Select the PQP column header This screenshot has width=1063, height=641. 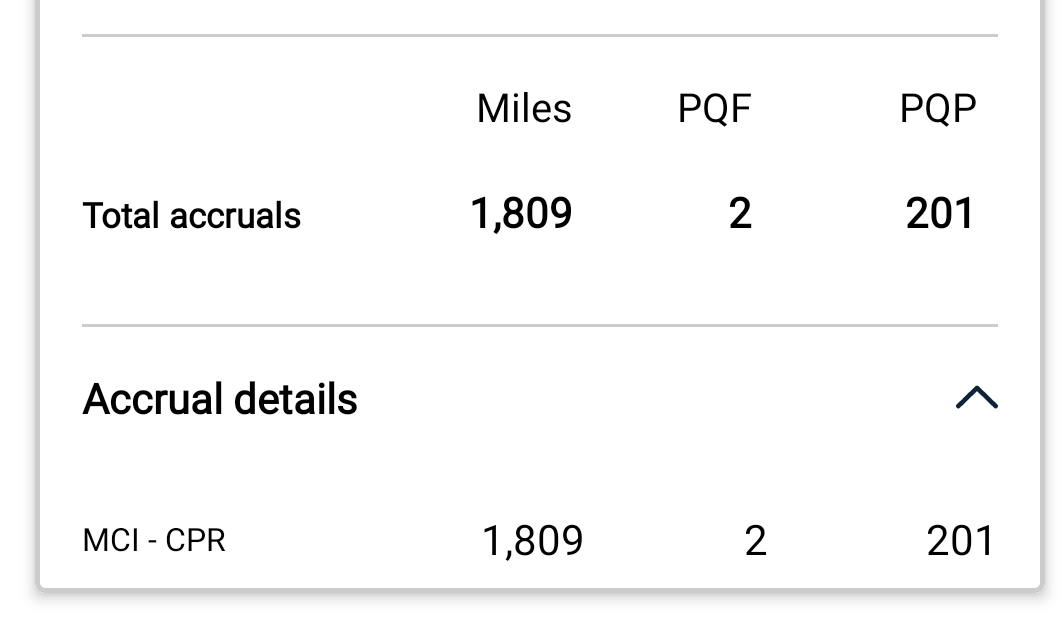(x=938, y=109)
